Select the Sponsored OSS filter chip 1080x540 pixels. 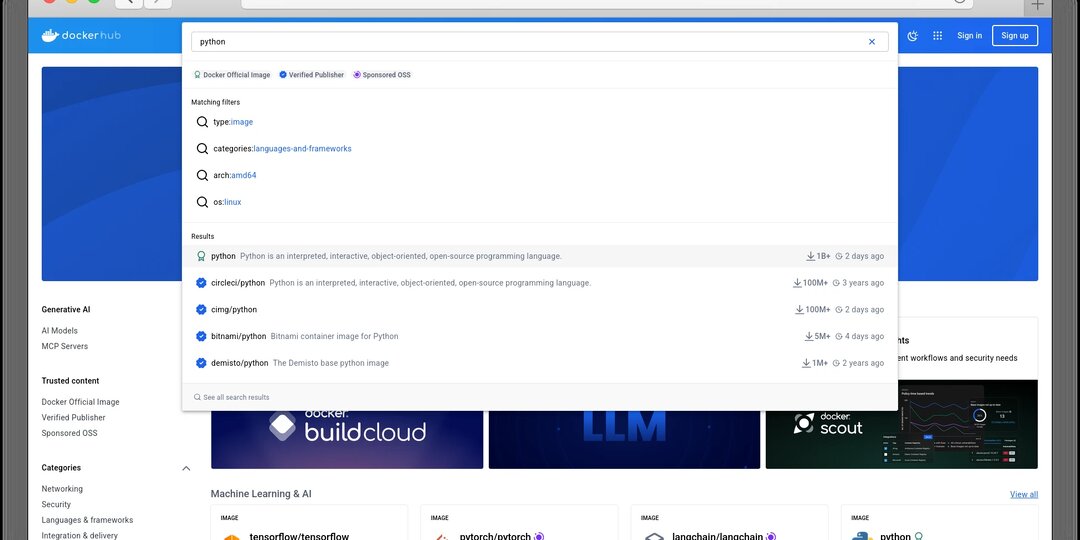click(x=382, y=74)
